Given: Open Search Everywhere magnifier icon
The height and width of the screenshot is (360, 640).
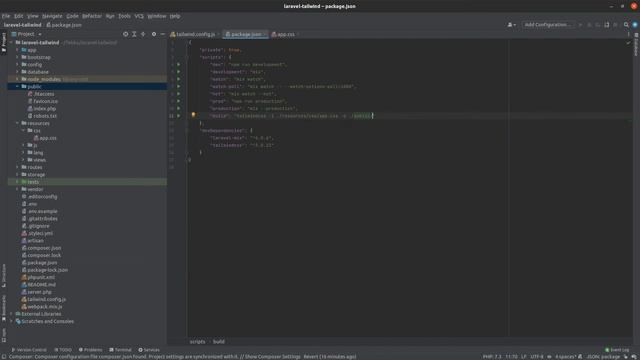Looking at the screenshot, I should [x=626, y=25].
